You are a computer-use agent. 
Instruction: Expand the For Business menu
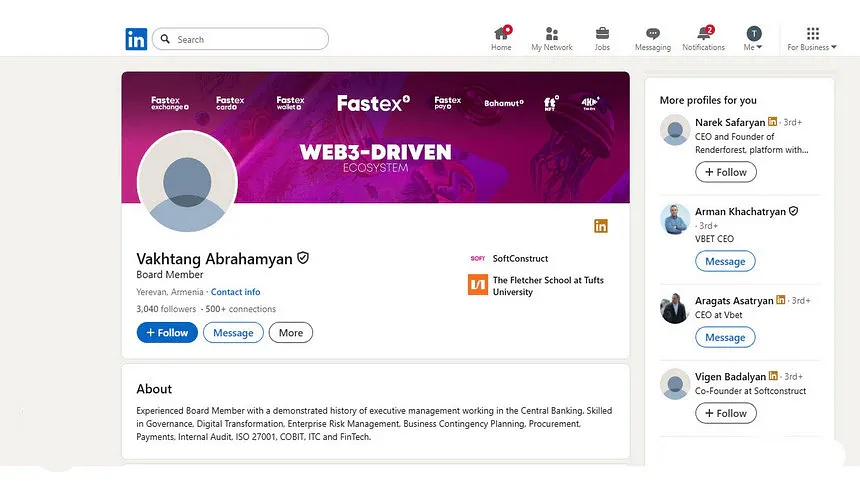tap(812, 38)
